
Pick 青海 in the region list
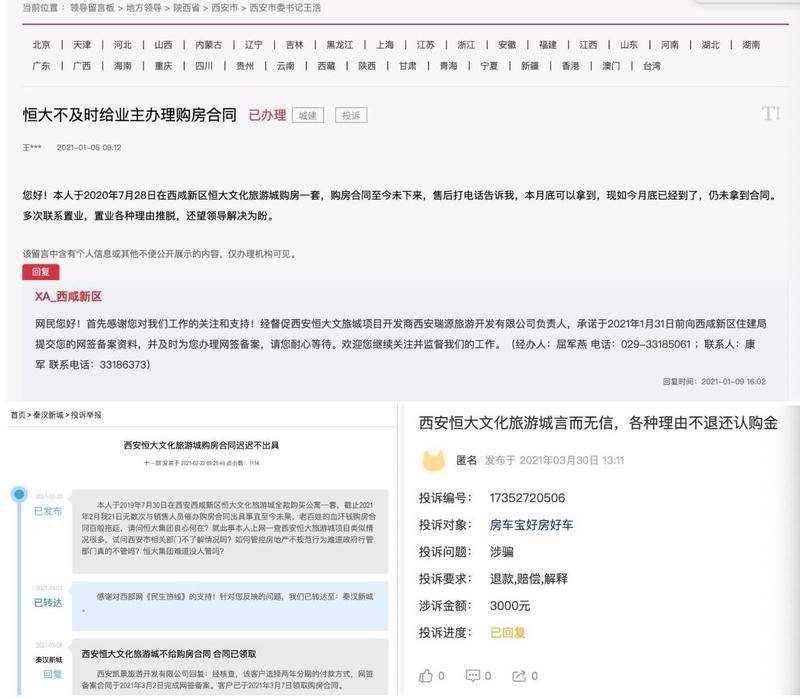pyautogui.click(x=448, y=66)
